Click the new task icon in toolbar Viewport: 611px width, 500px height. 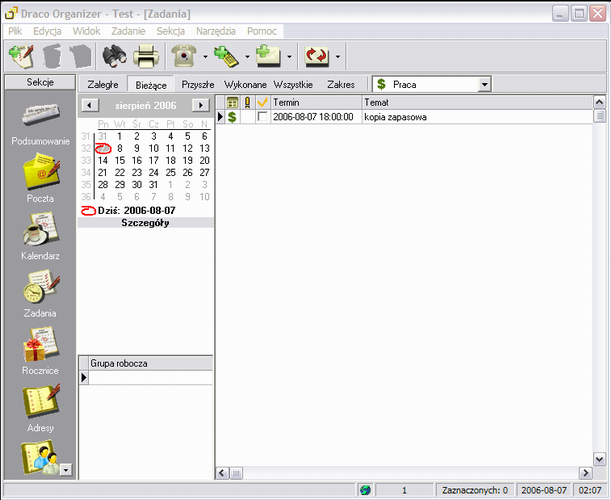tap(21, 57)
